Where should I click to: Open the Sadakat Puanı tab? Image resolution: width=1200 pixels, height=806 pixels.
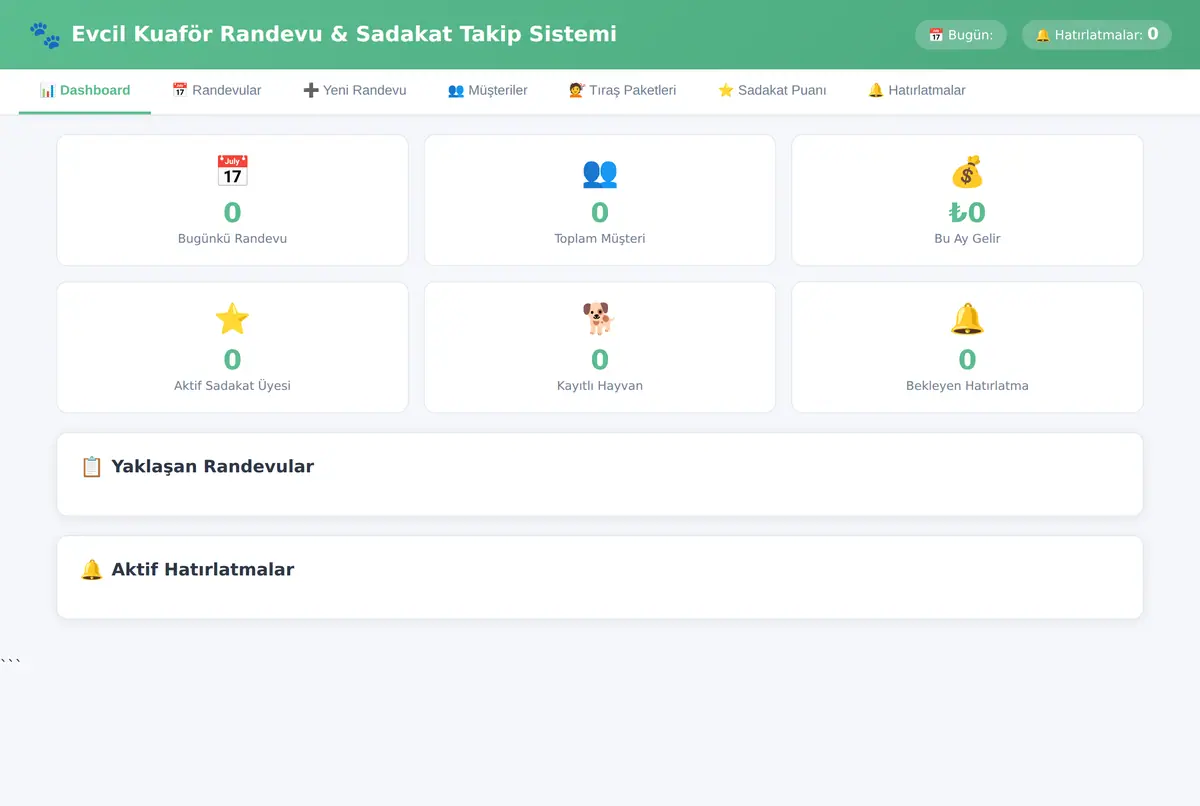click(772, 91)
